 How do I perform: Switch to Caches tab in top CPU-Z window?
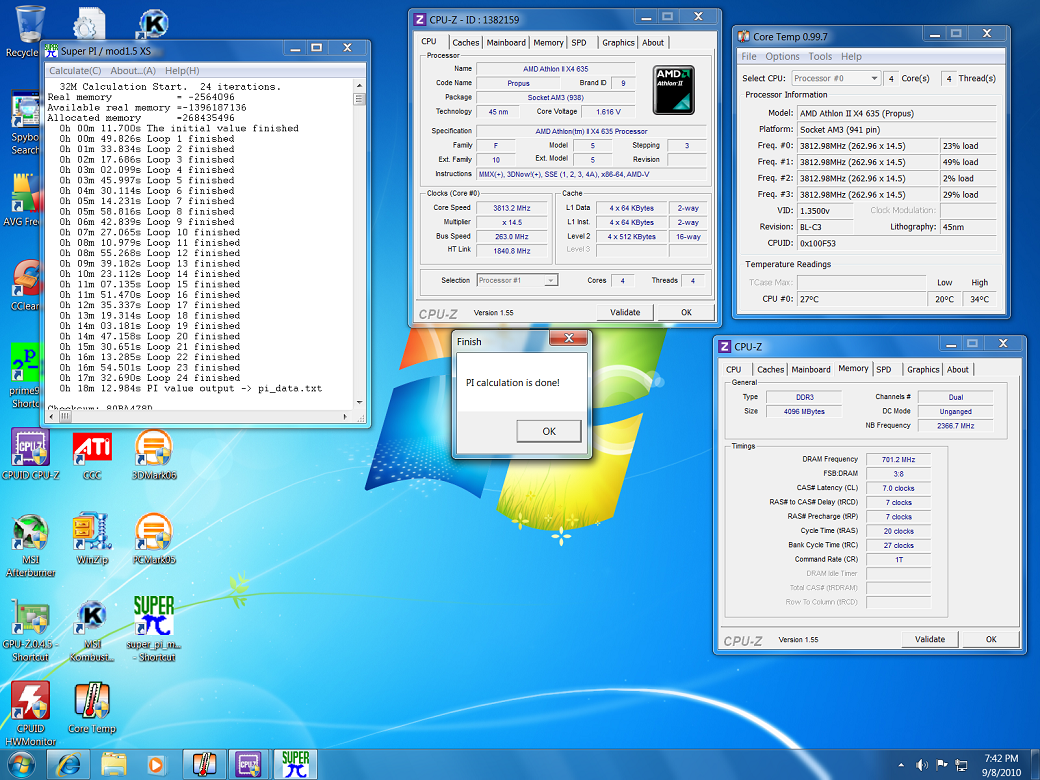coord(466,42)
